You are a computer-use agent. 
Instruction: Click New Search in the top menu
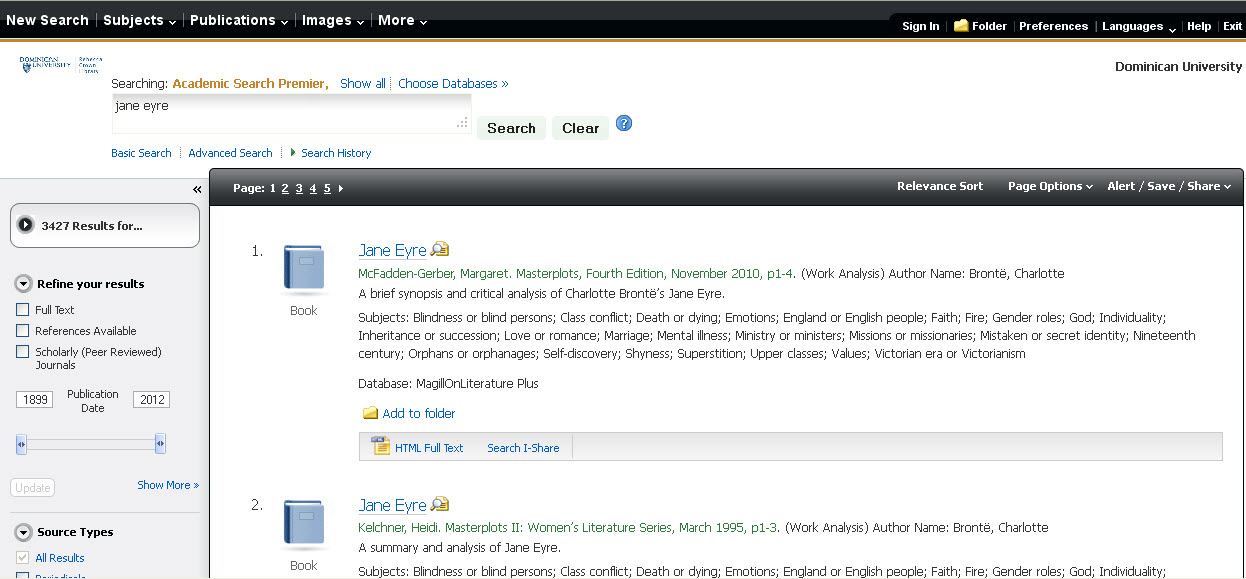click(x=47, y=20)
